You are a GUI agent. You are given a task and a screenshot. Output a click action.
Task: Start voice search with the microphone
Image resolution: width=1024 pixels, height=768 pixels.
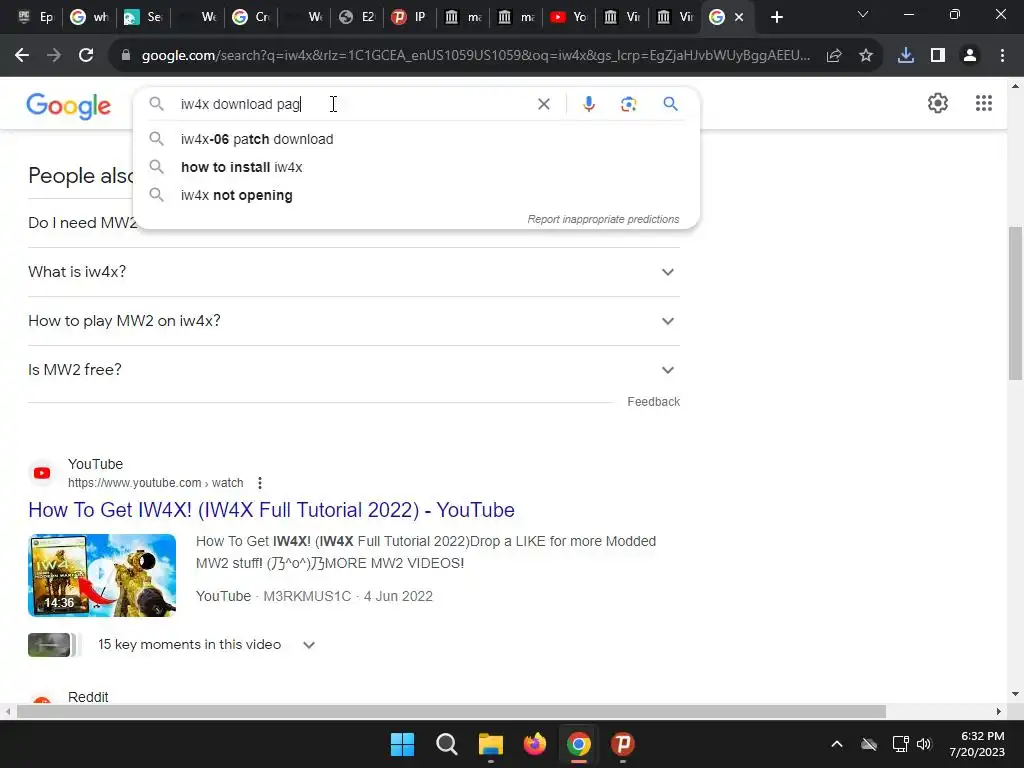coord(588,104)
